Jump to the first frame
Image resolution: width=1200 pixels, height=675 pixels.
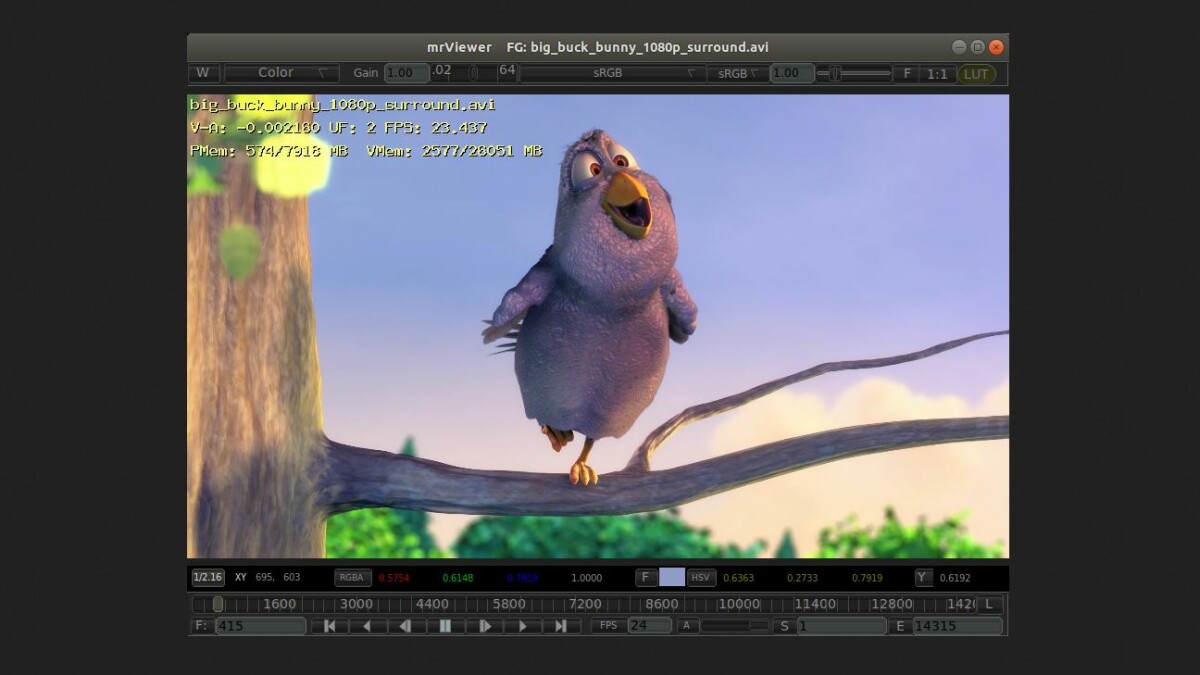329,626
